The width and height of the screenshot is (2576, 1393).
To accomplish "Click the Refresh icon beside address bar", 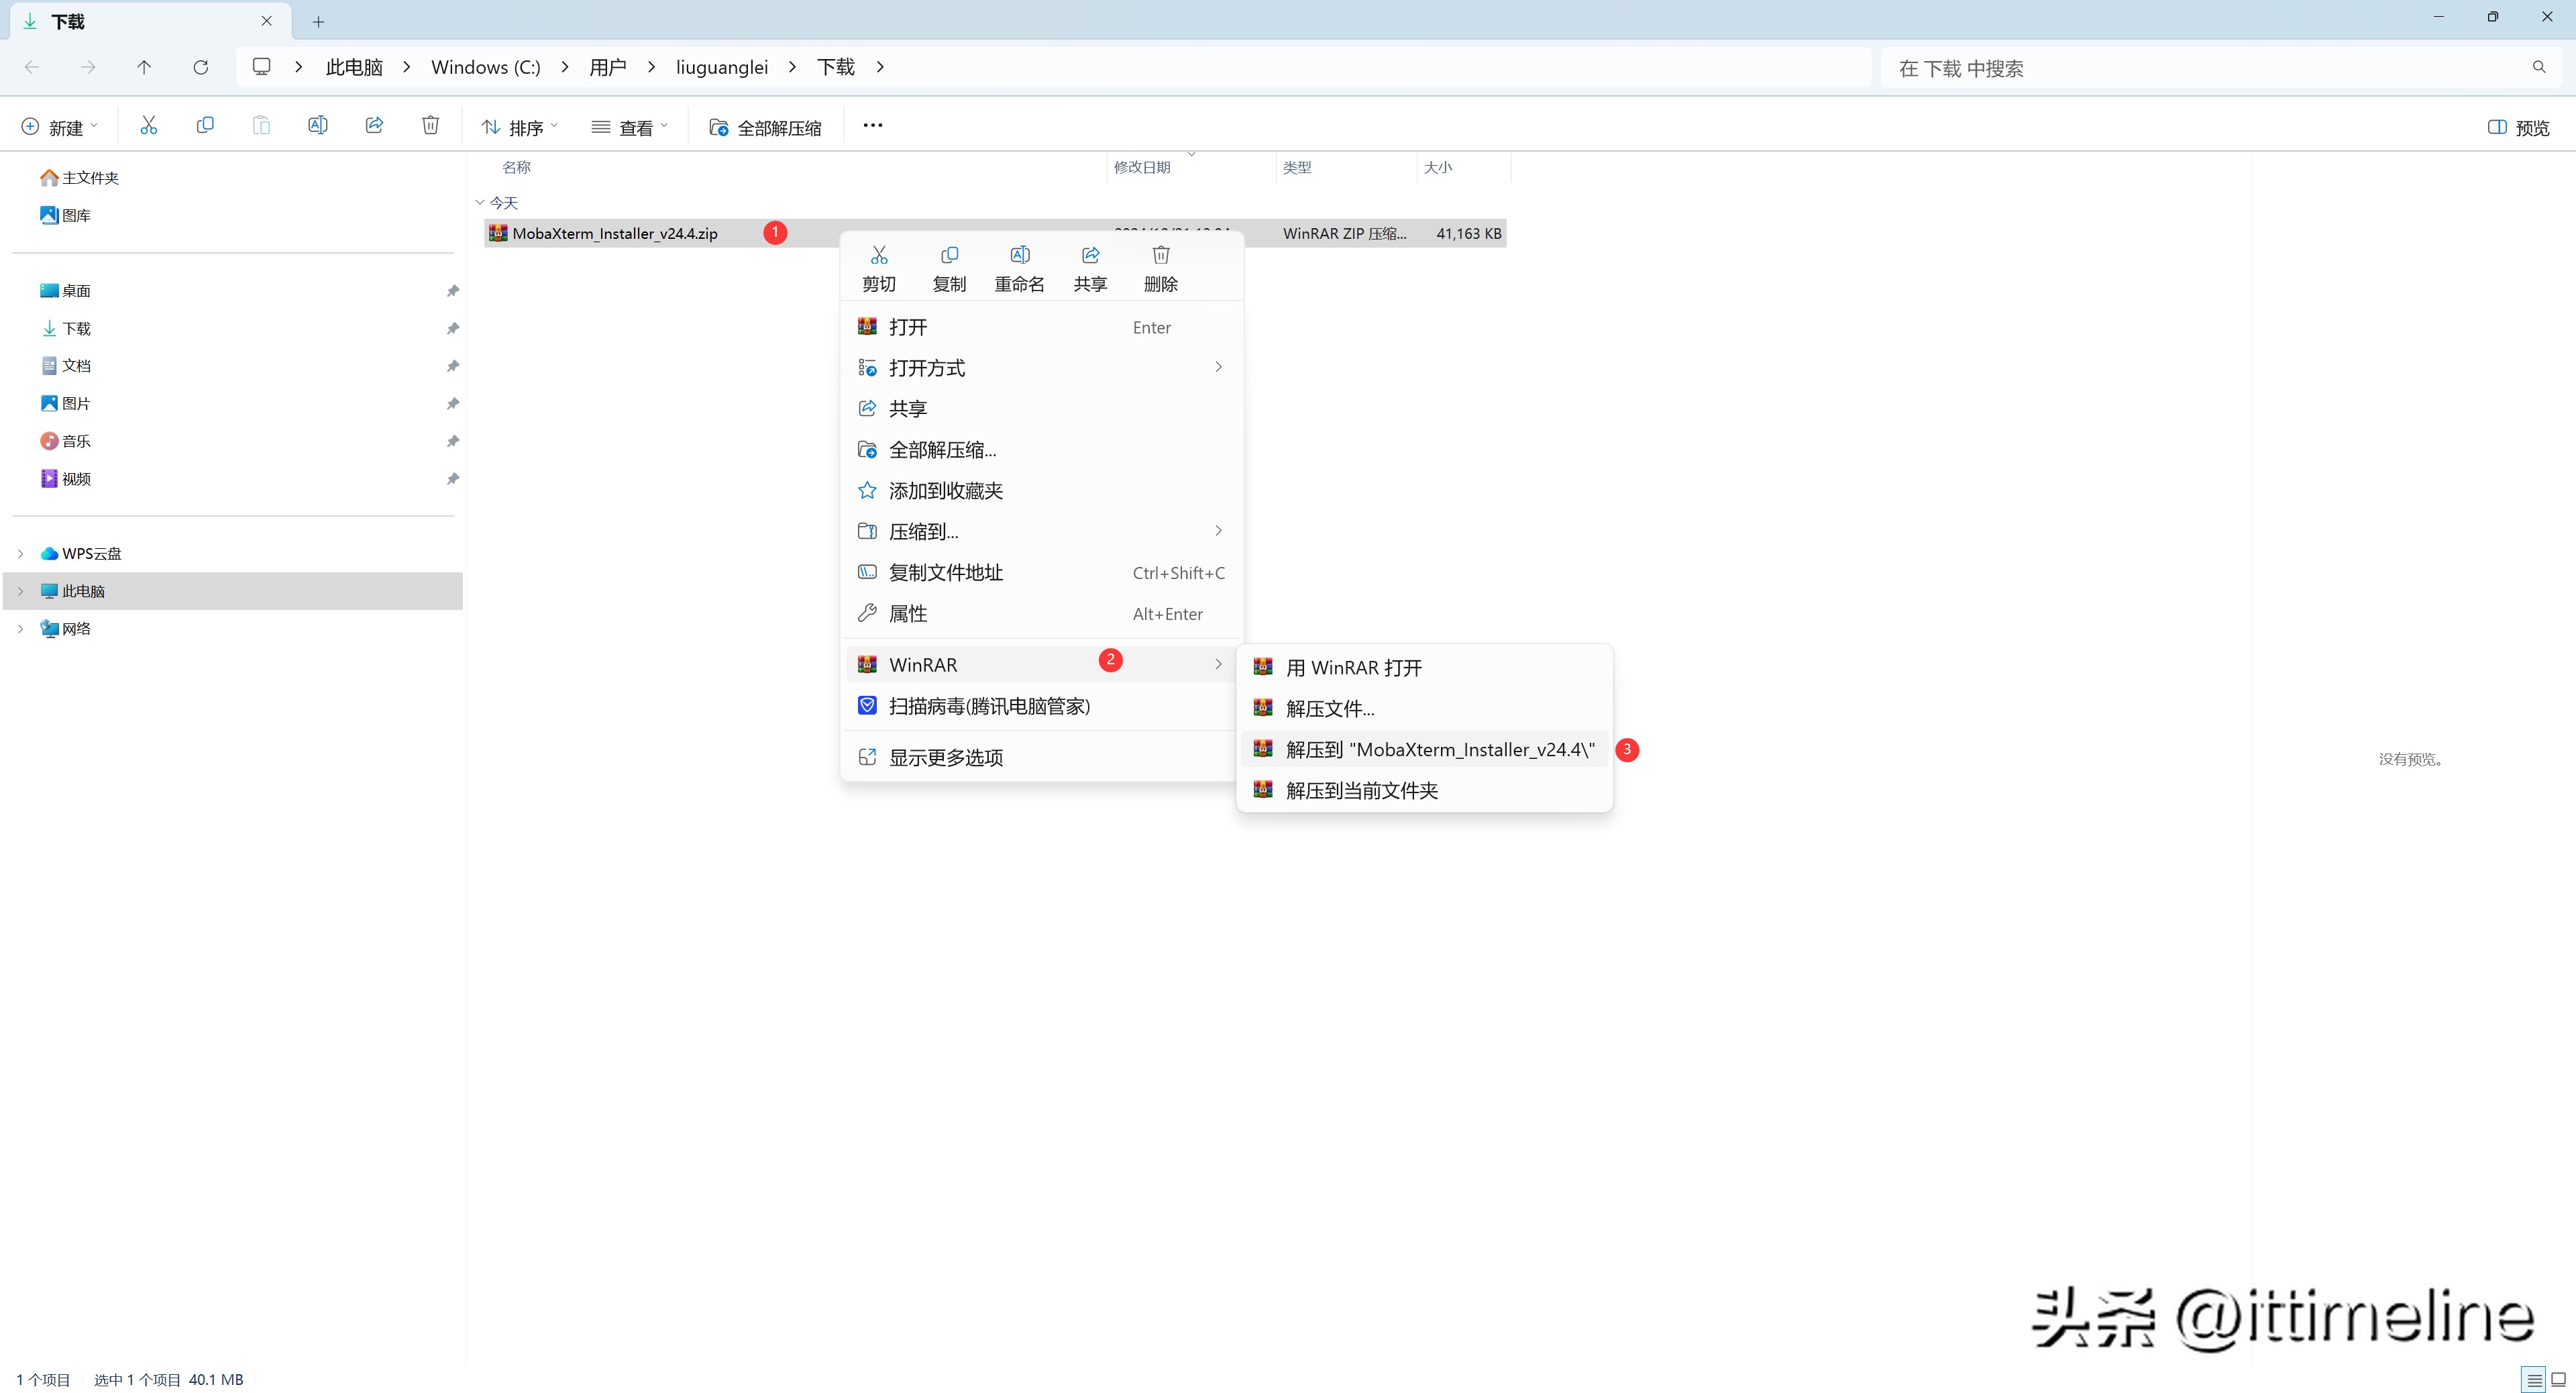I will click(x=201, y=67).
